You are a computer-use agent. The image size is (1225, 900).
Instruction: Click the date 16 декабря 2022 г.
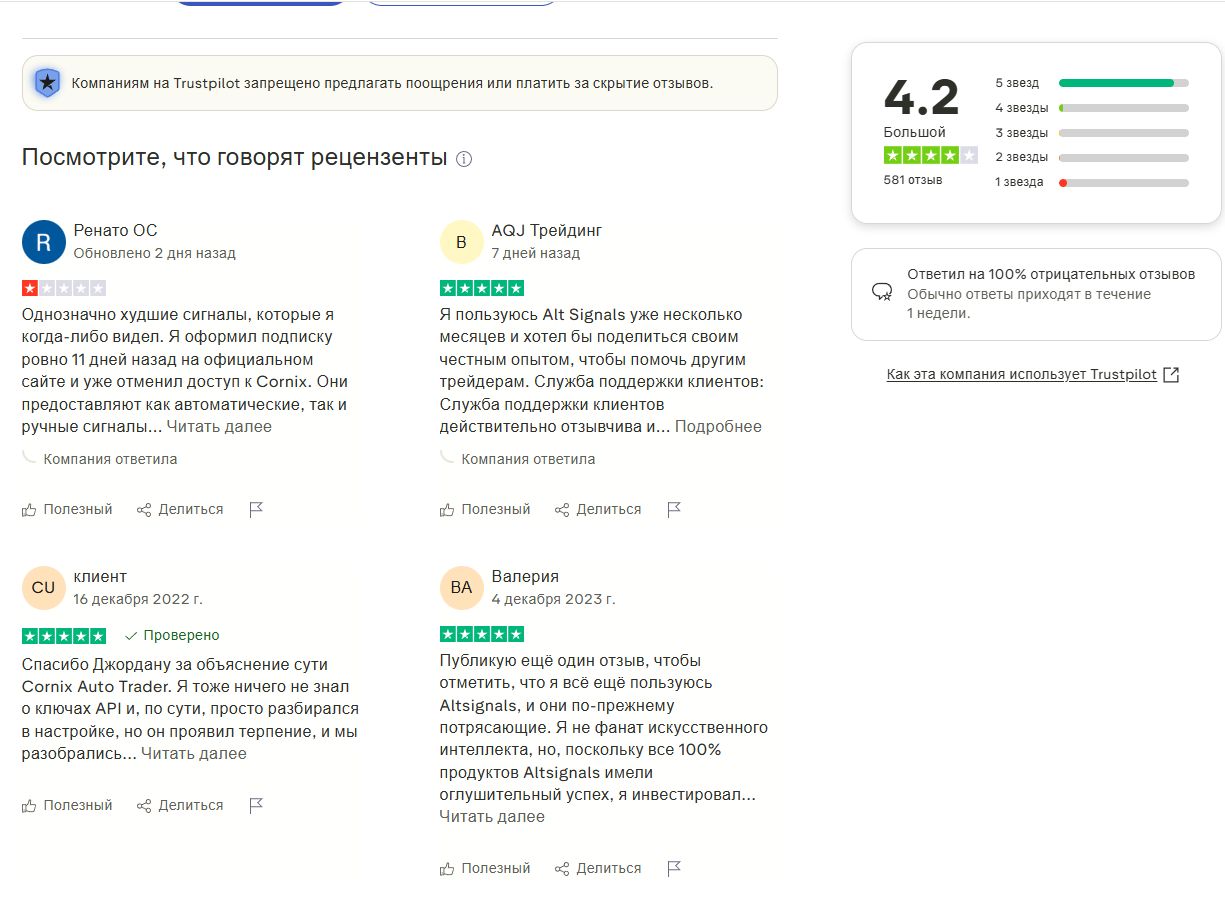[138, 600]
